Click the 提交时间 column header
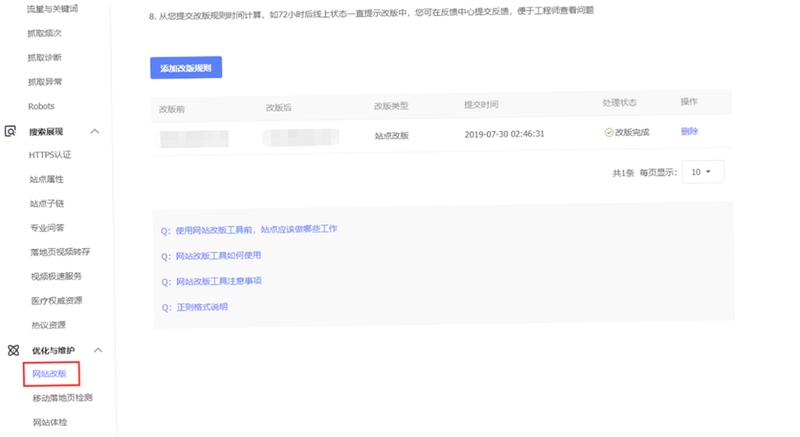Viewport: 800px width, 437px height. 481,105
